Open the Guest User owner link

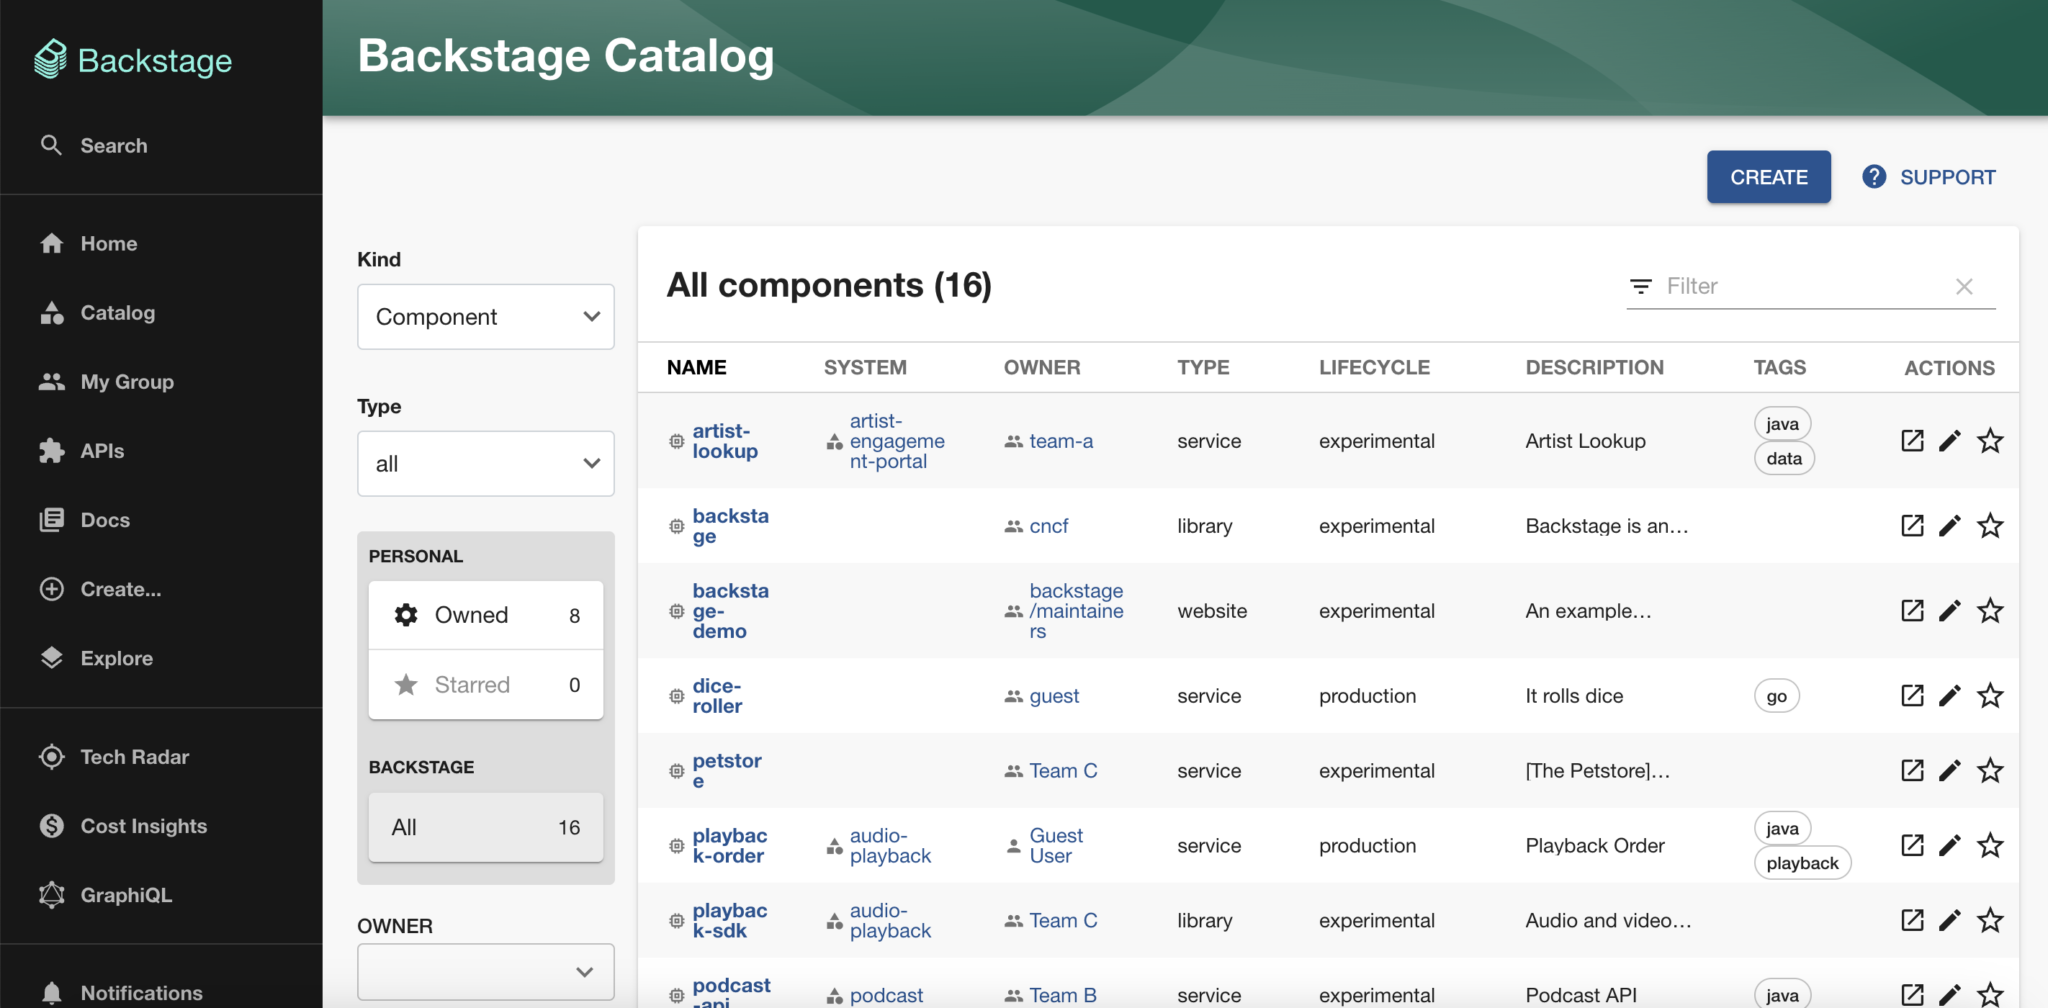click(1056, 846)
